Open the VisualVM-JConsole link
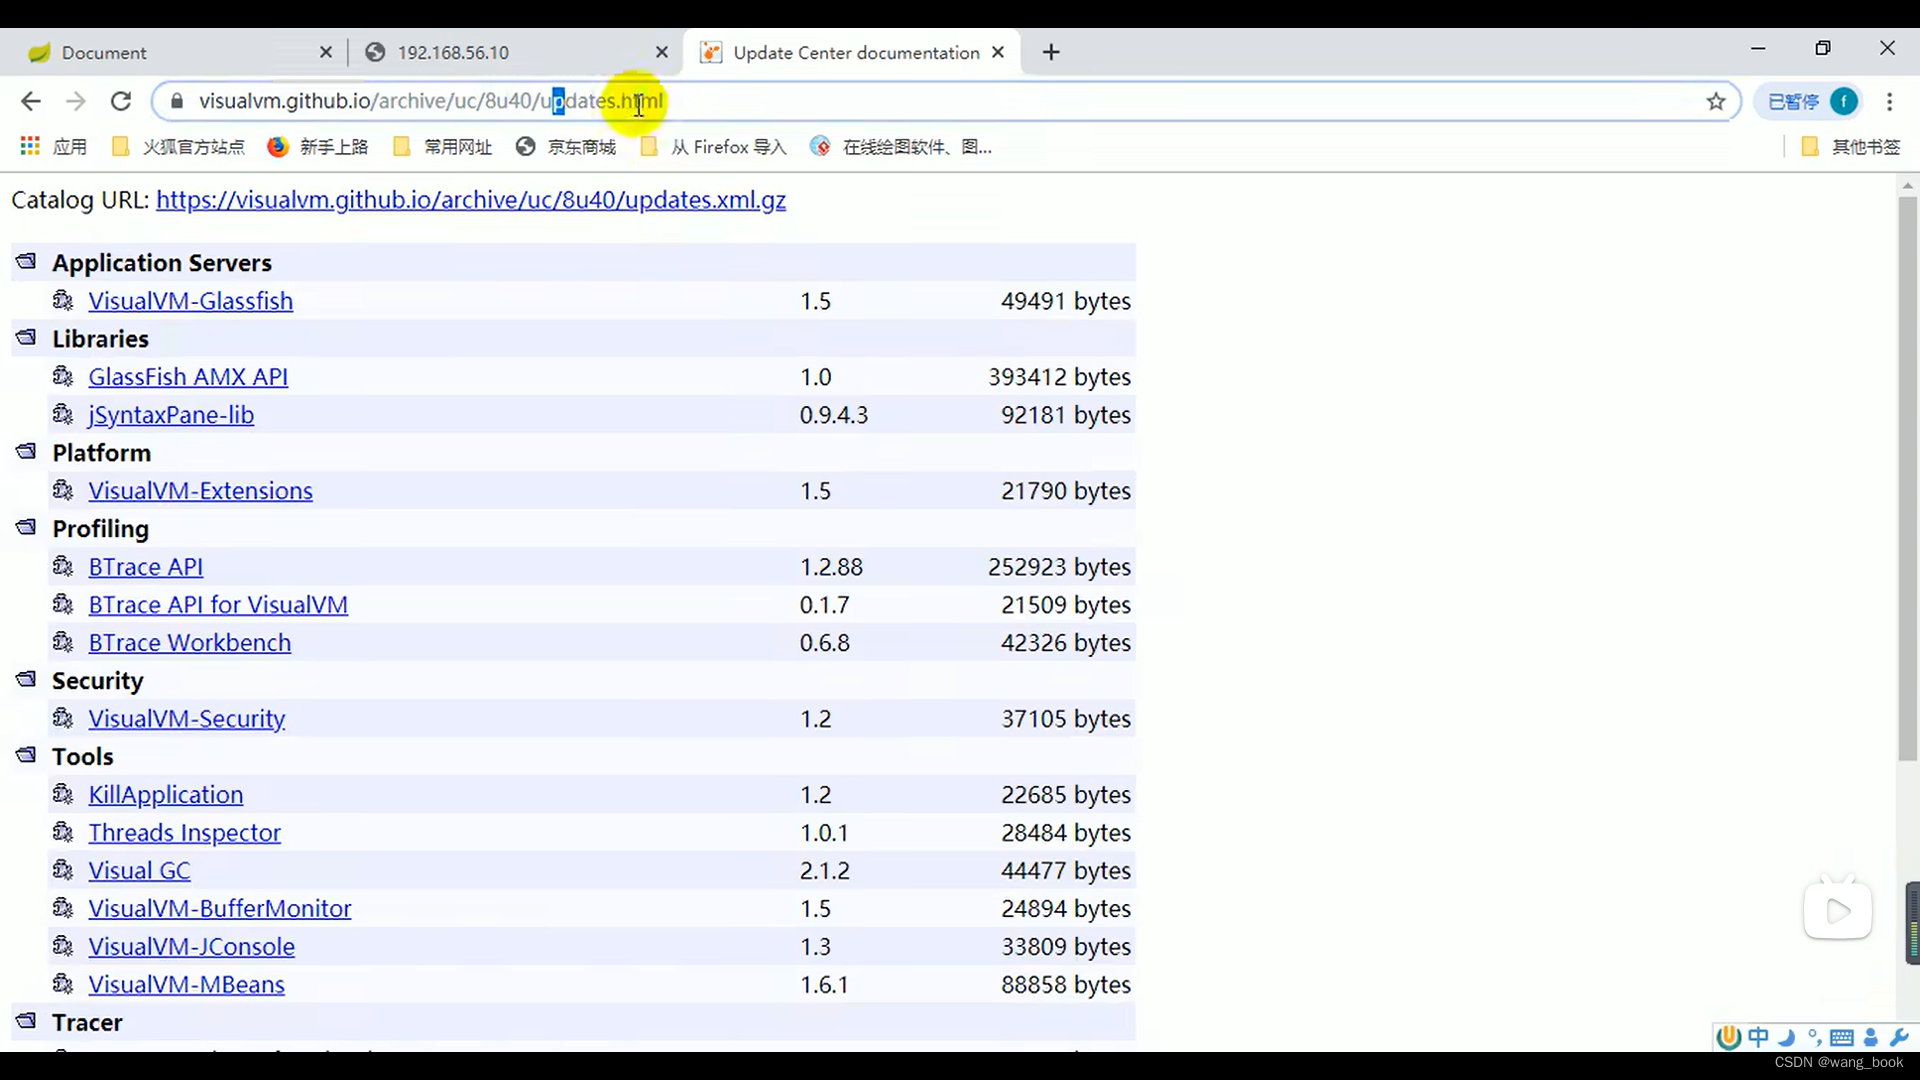This screenshot has height=1080, width=1920. pos(191,947)
